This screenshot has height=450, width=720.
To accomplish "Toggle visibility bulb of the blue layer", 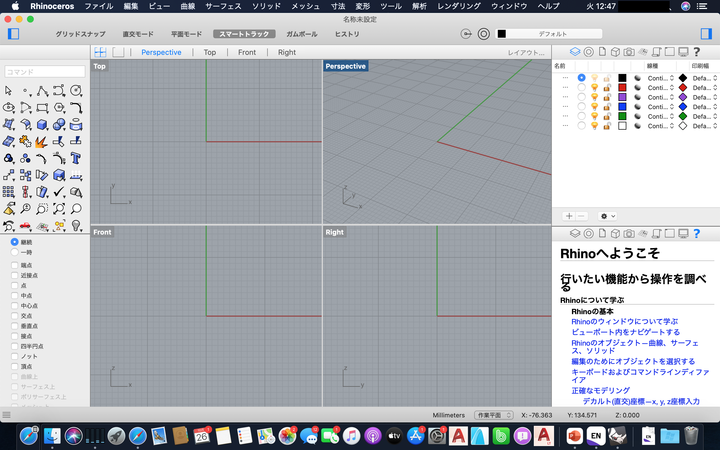I will point(594,107).
